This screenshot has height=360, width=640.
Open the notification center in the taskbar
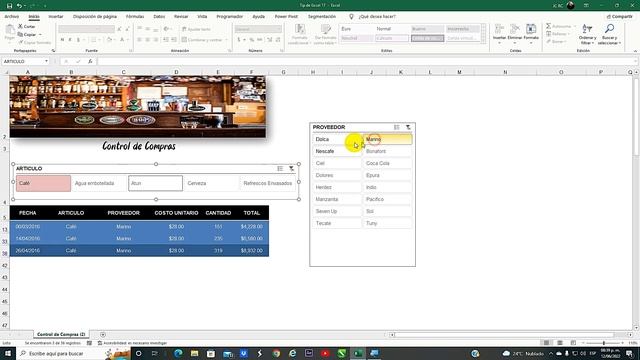click(630, 353)
